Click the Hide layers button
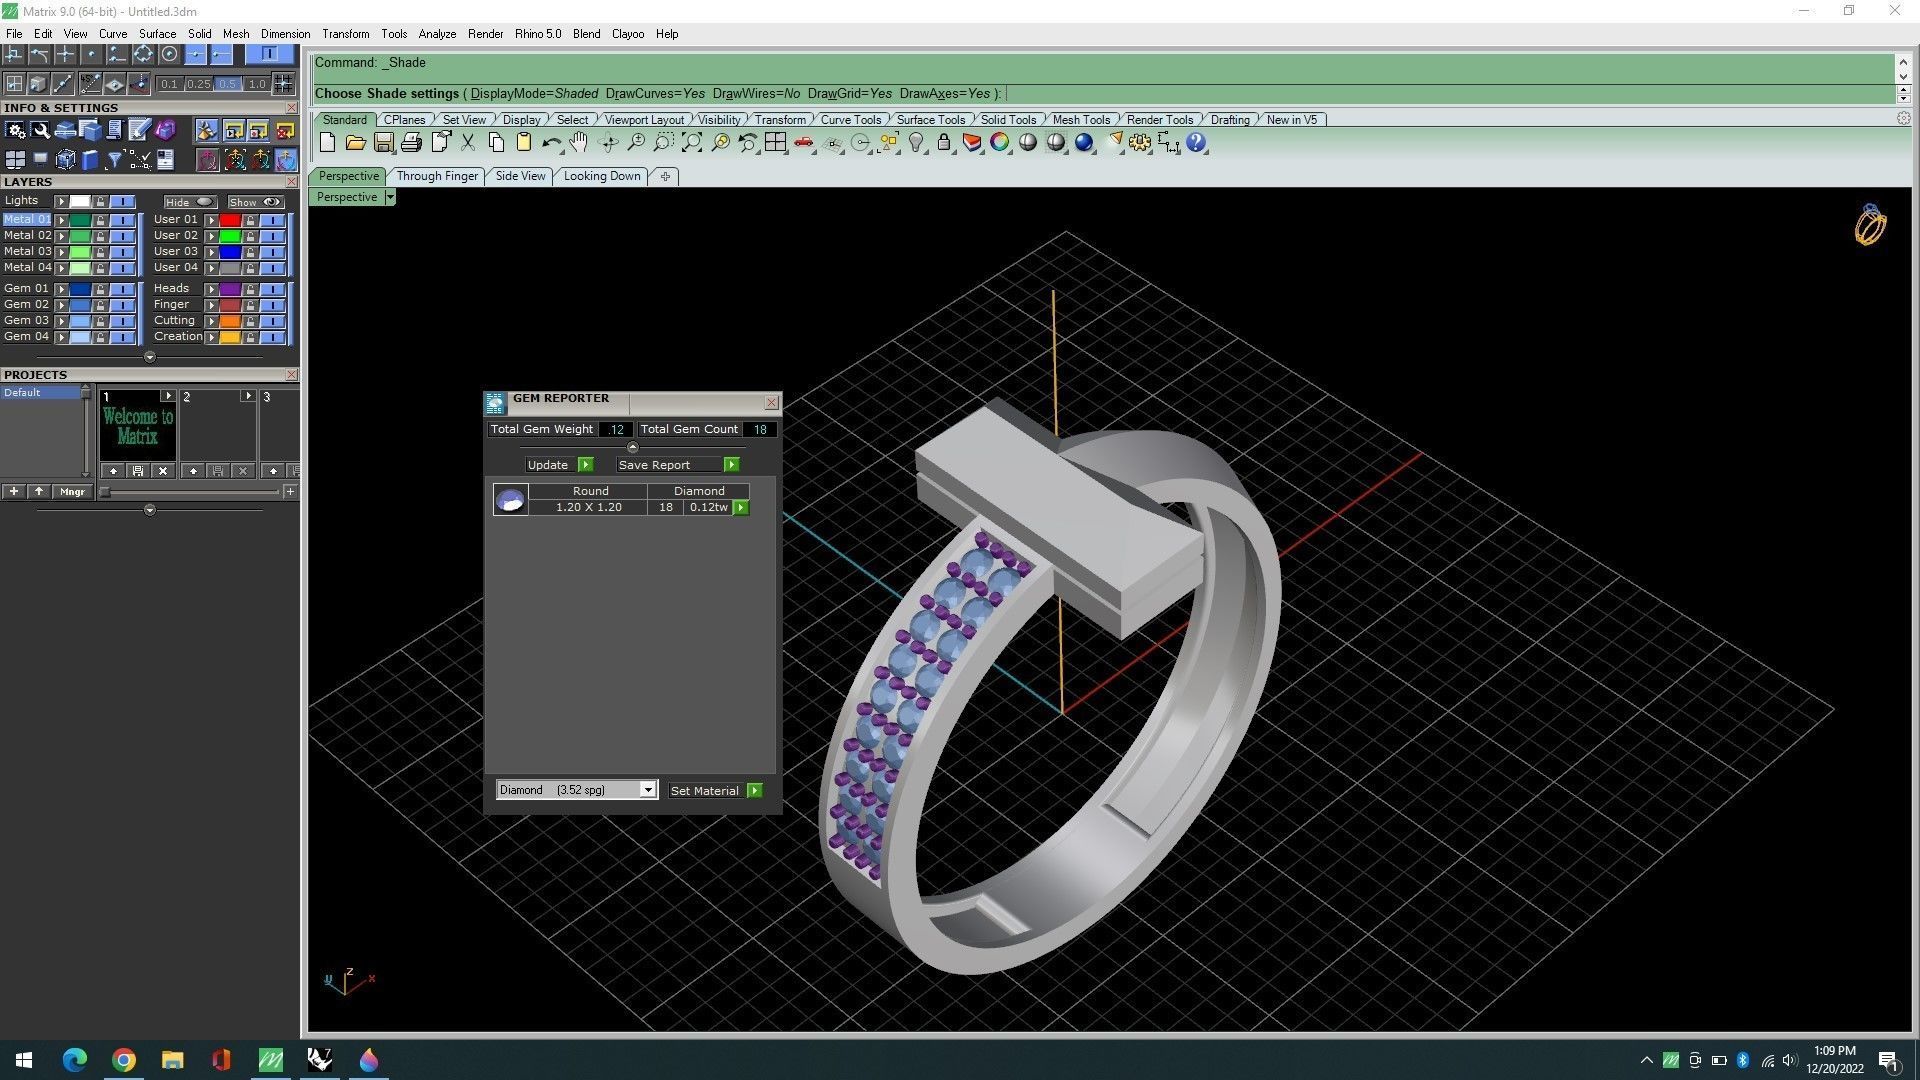 (x=190, y=202)
